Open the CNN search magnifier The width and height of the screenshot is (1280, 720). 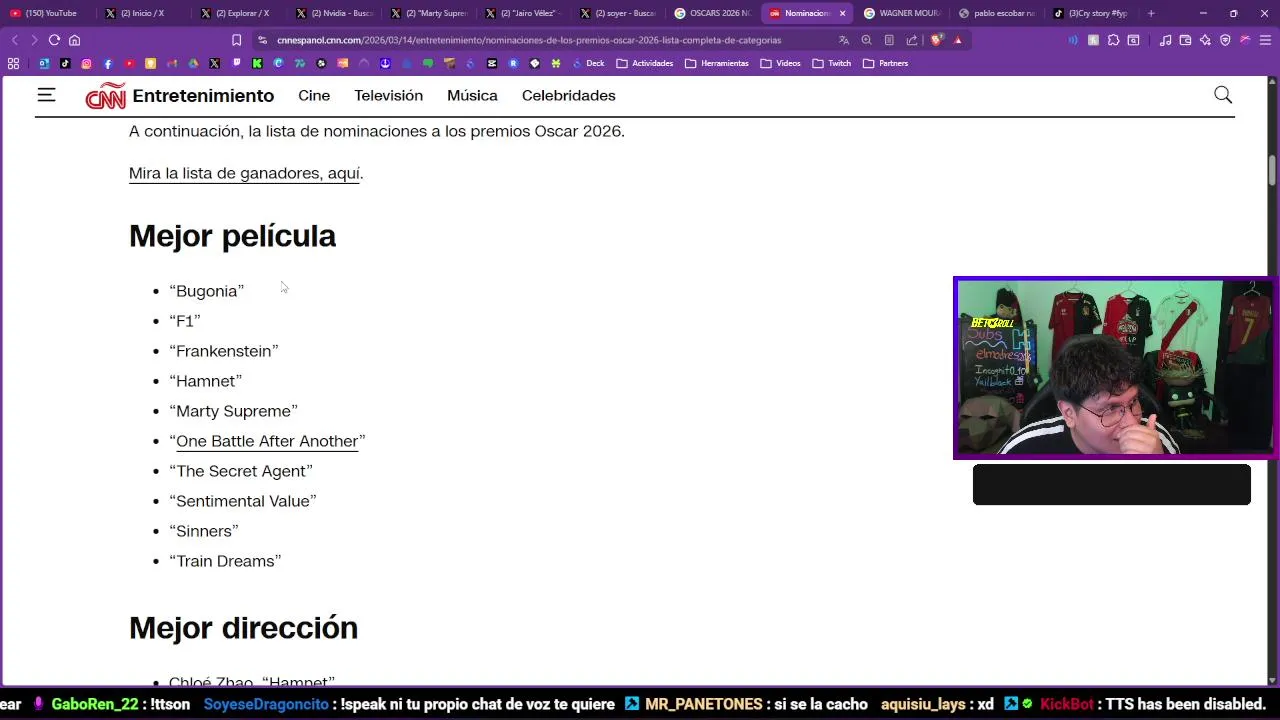1223,95
